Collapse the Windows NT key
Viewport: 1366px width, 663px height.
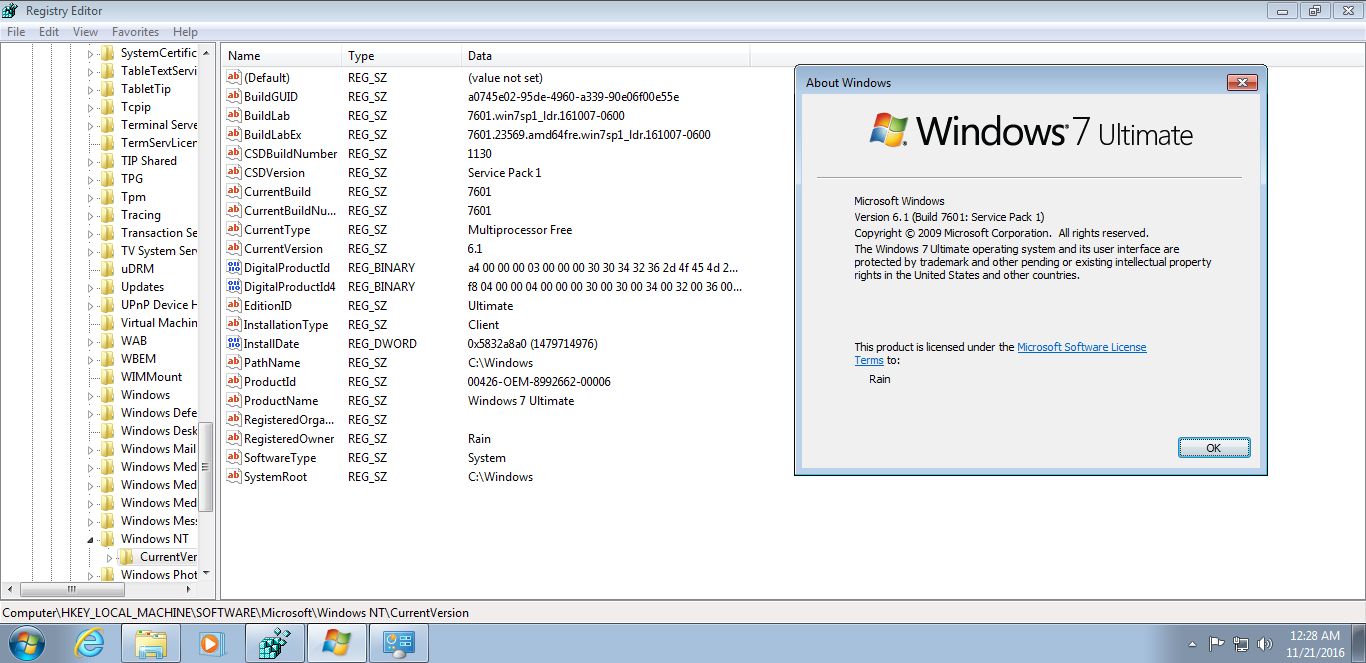click(90, 539)
